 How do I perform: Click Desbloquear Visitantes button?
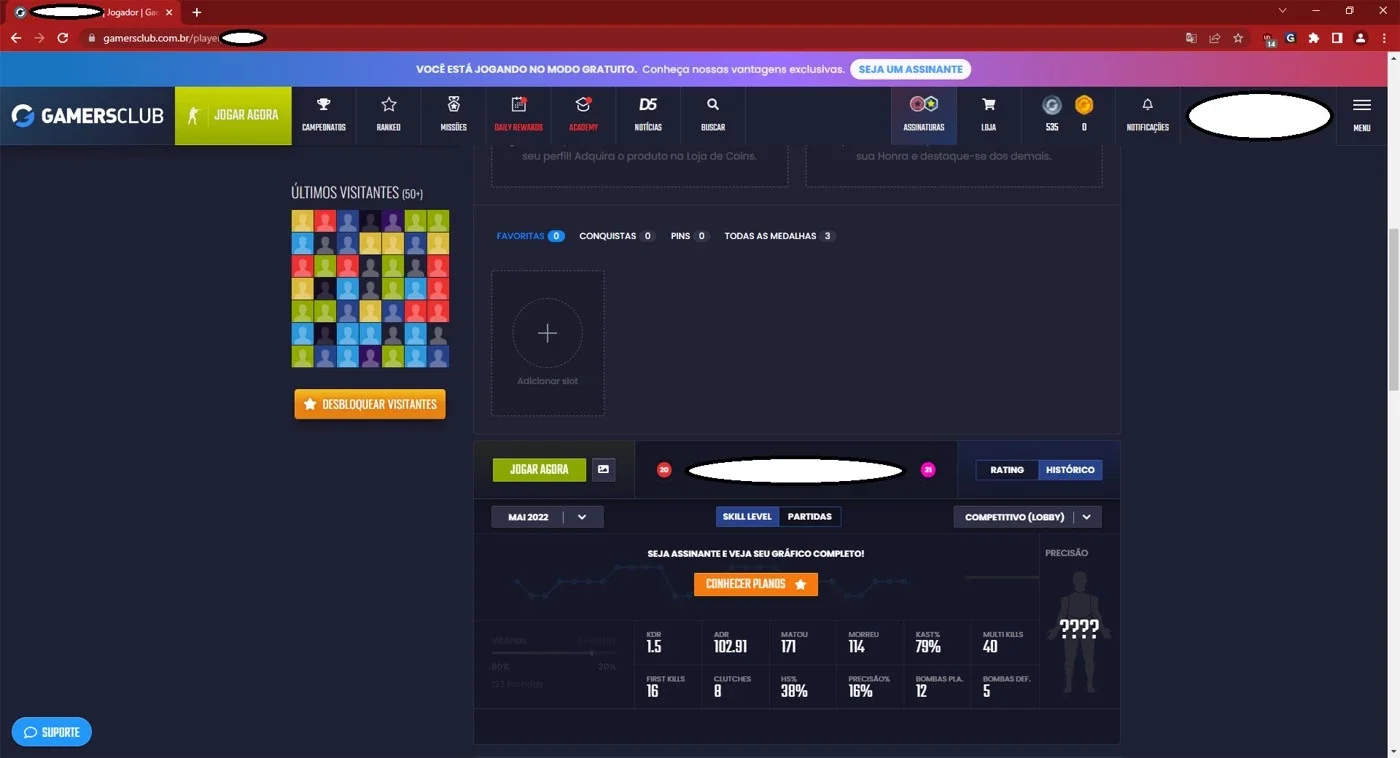(x=370, y=404)
